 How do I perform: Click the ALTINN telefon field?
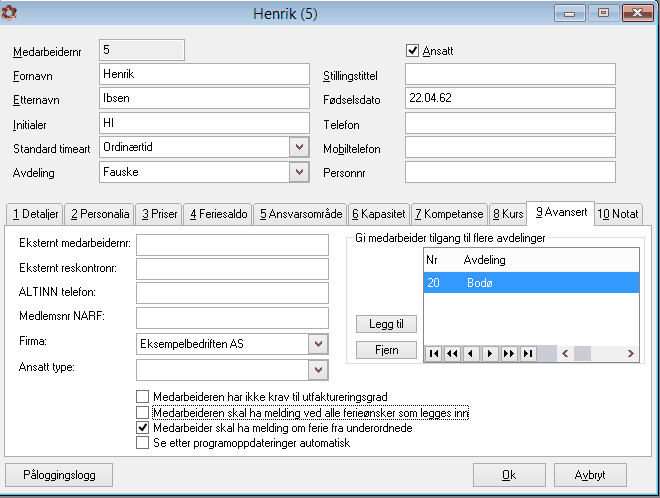(x=232, y=293)
